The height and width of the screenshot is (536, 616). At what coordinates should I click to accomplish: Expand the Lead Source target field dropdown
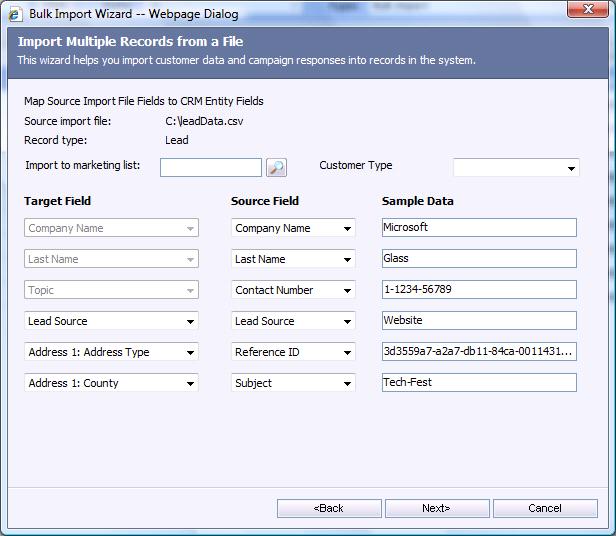[111, 321]
